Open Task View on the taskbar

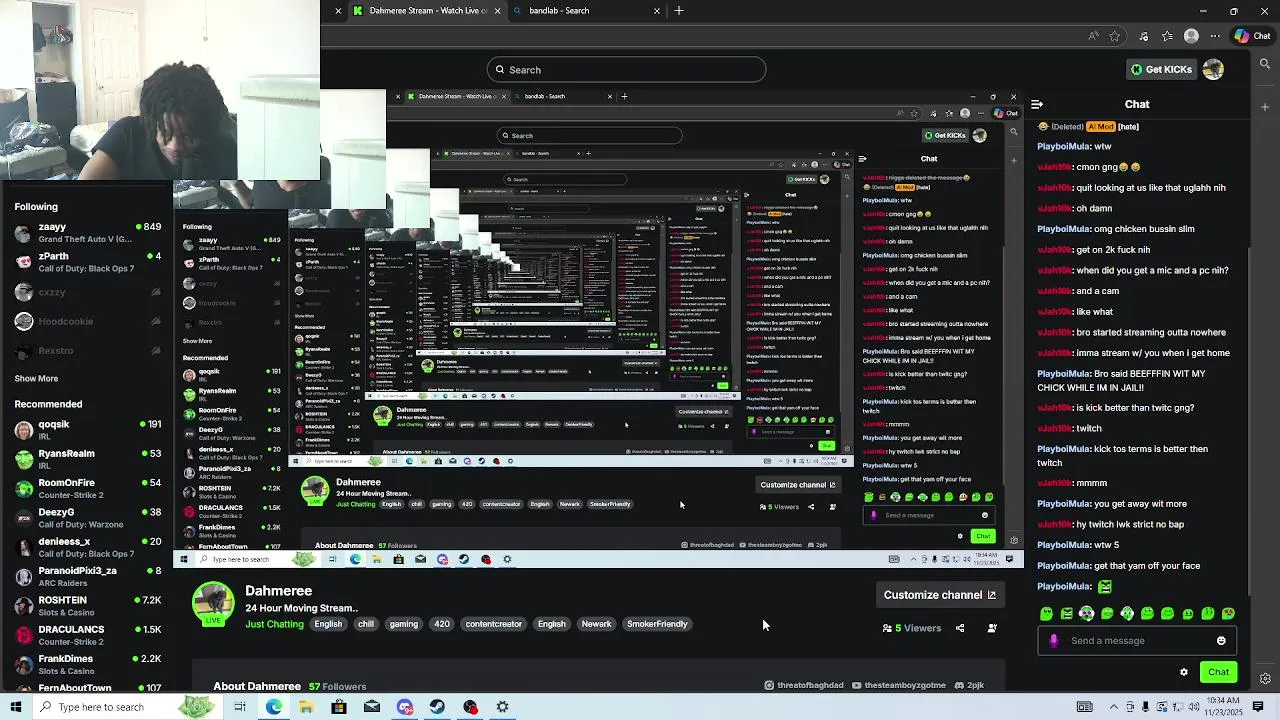point(240,707)
